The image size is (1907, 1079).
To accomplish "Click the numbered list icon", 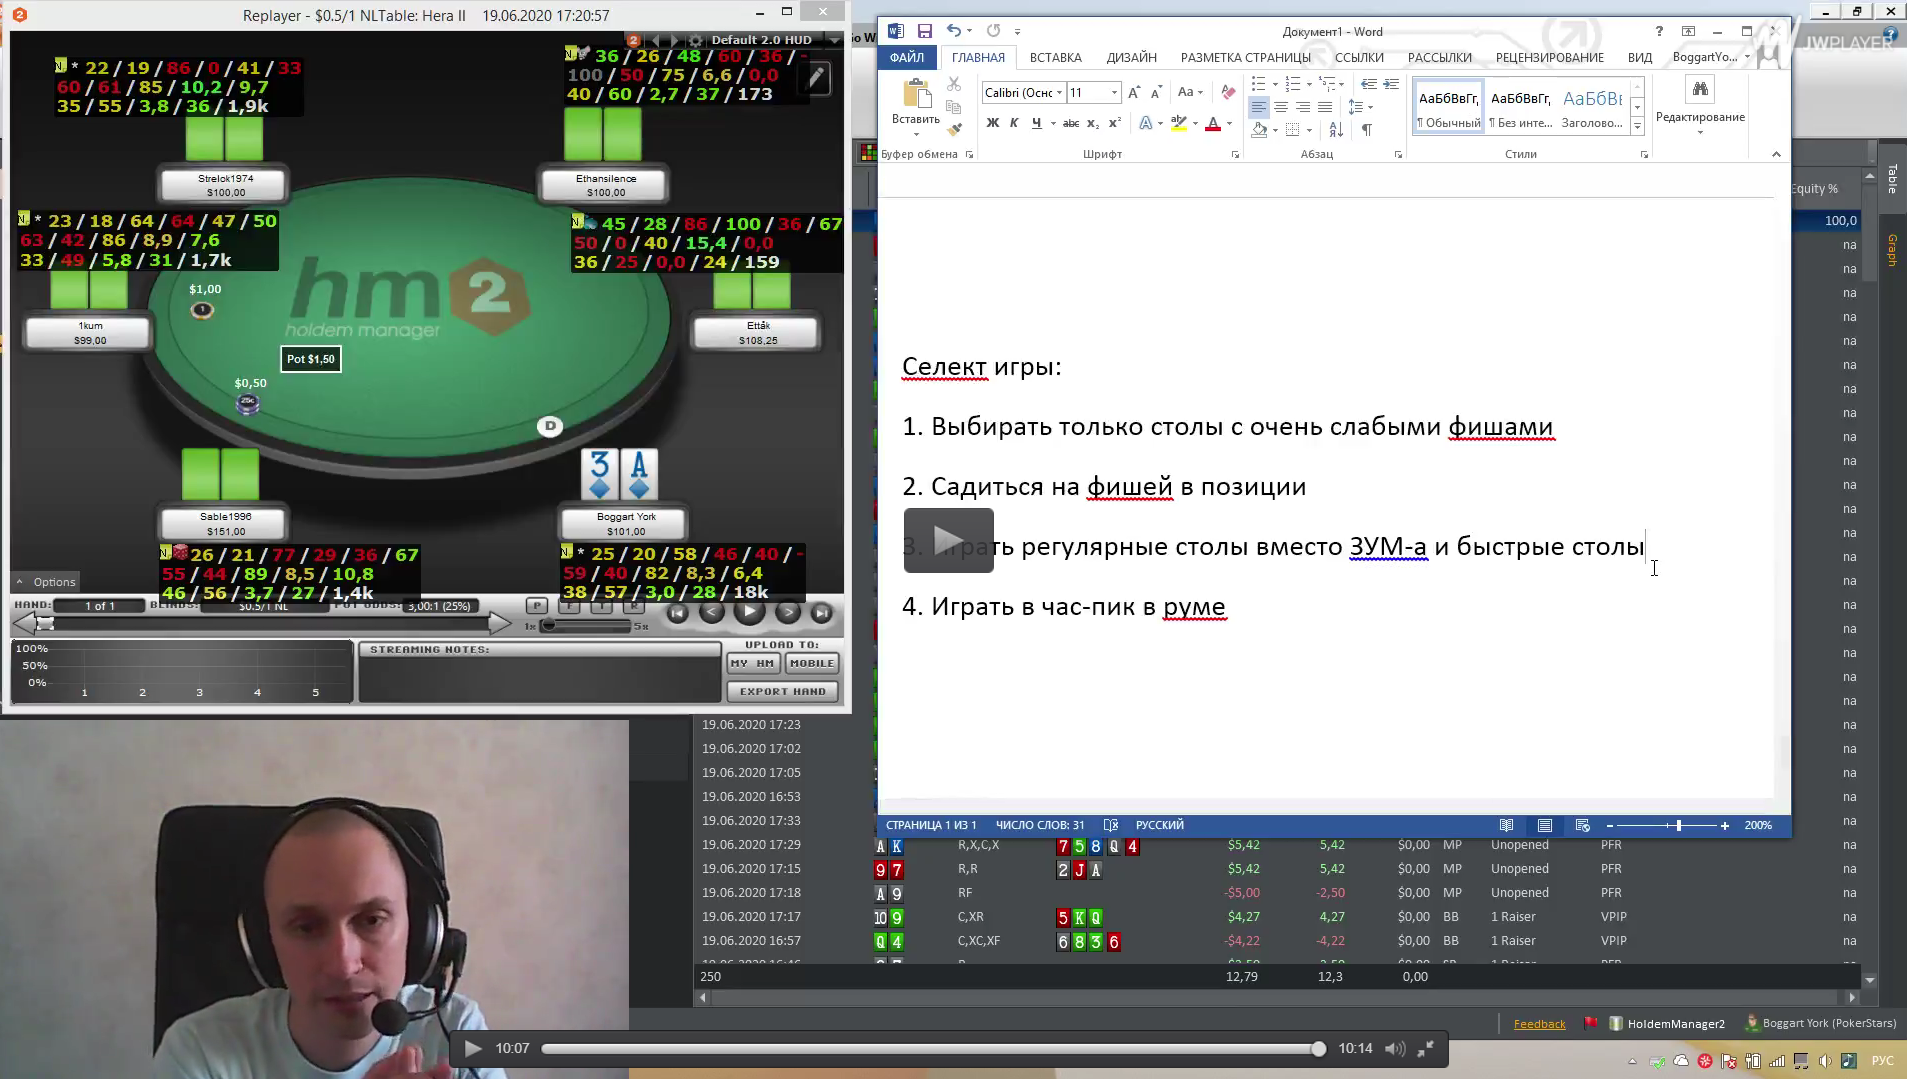I will 1293,84.
